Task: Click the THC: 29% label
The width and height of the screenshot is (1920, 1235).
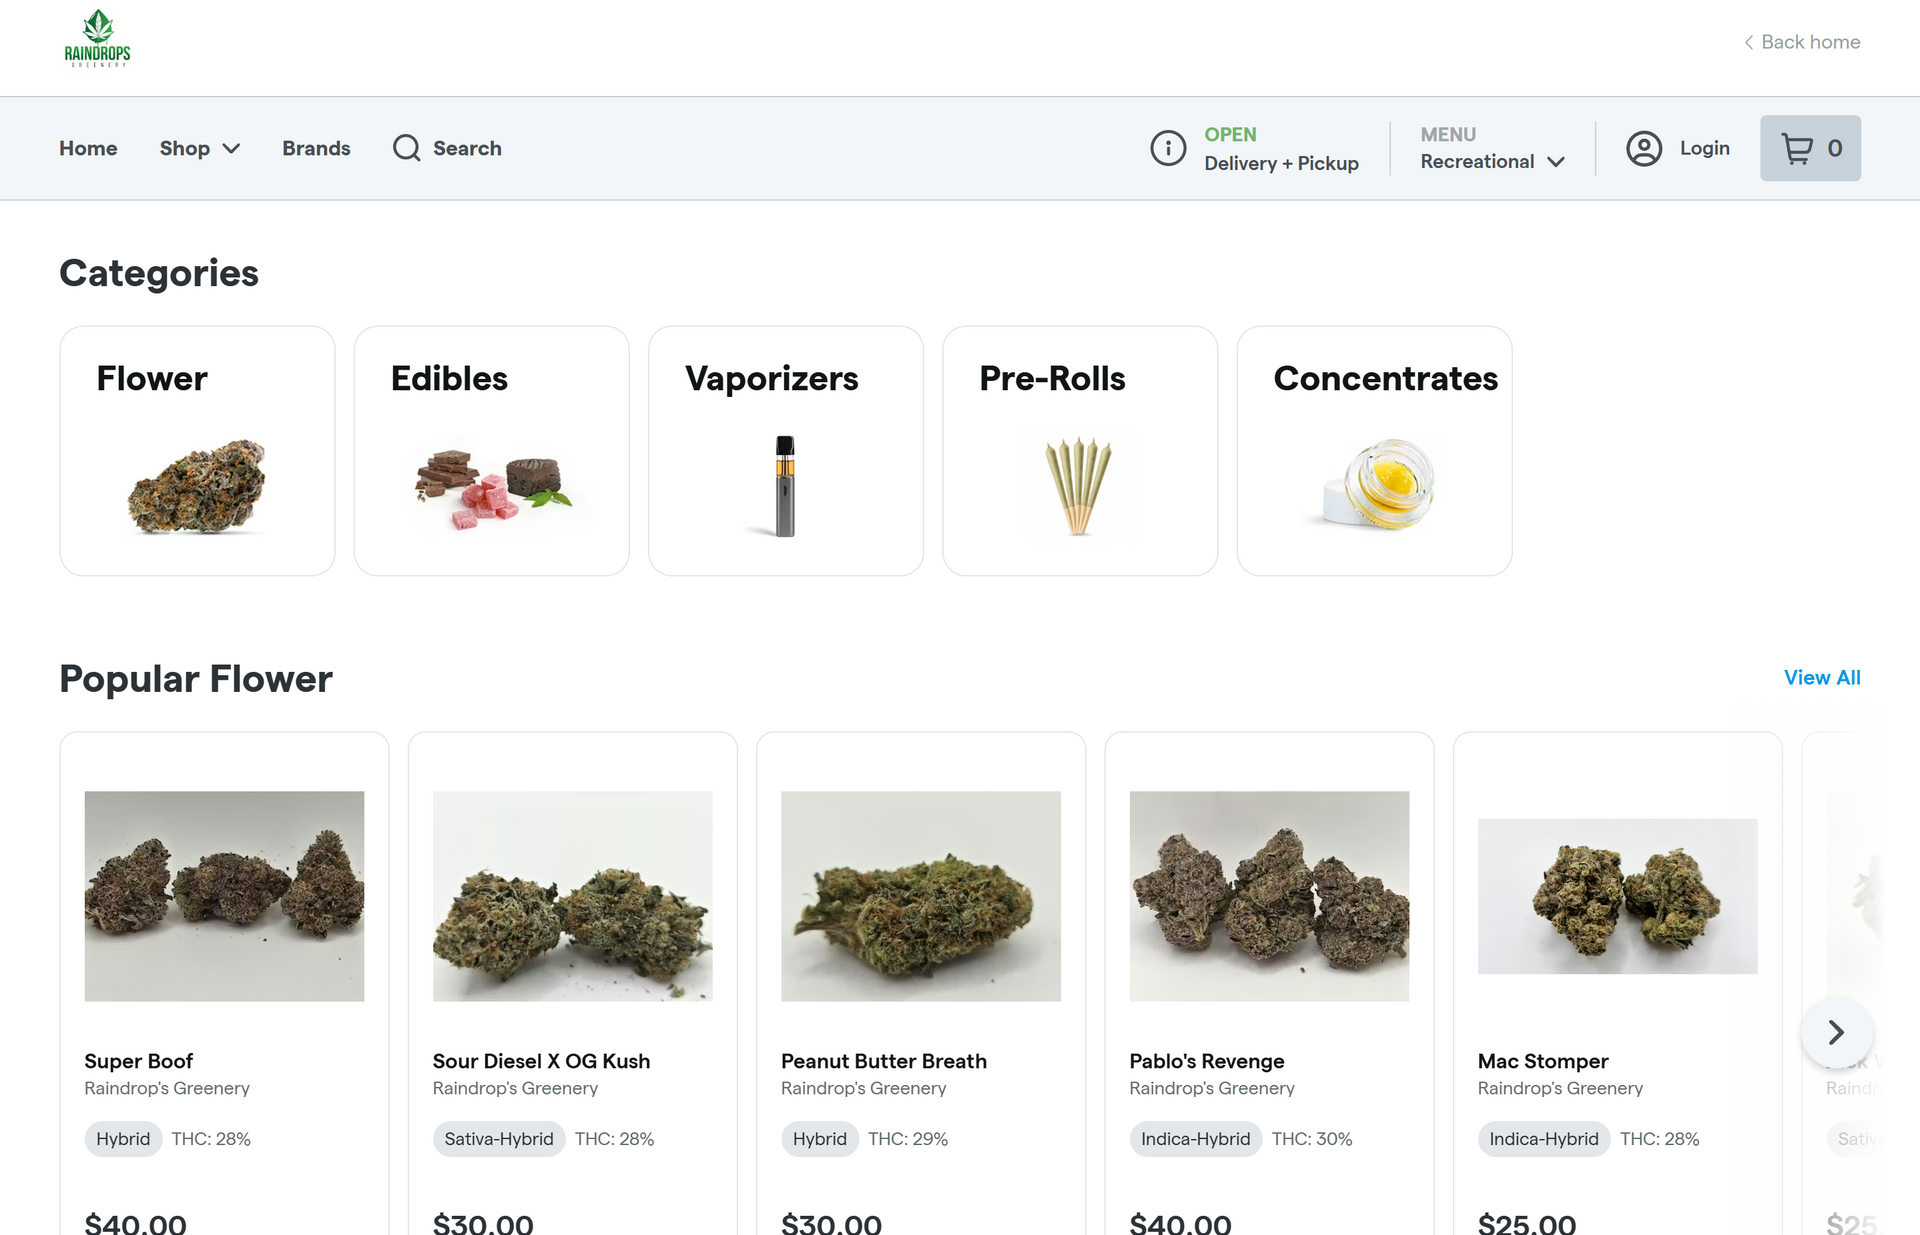Action: pos(908,1139)
